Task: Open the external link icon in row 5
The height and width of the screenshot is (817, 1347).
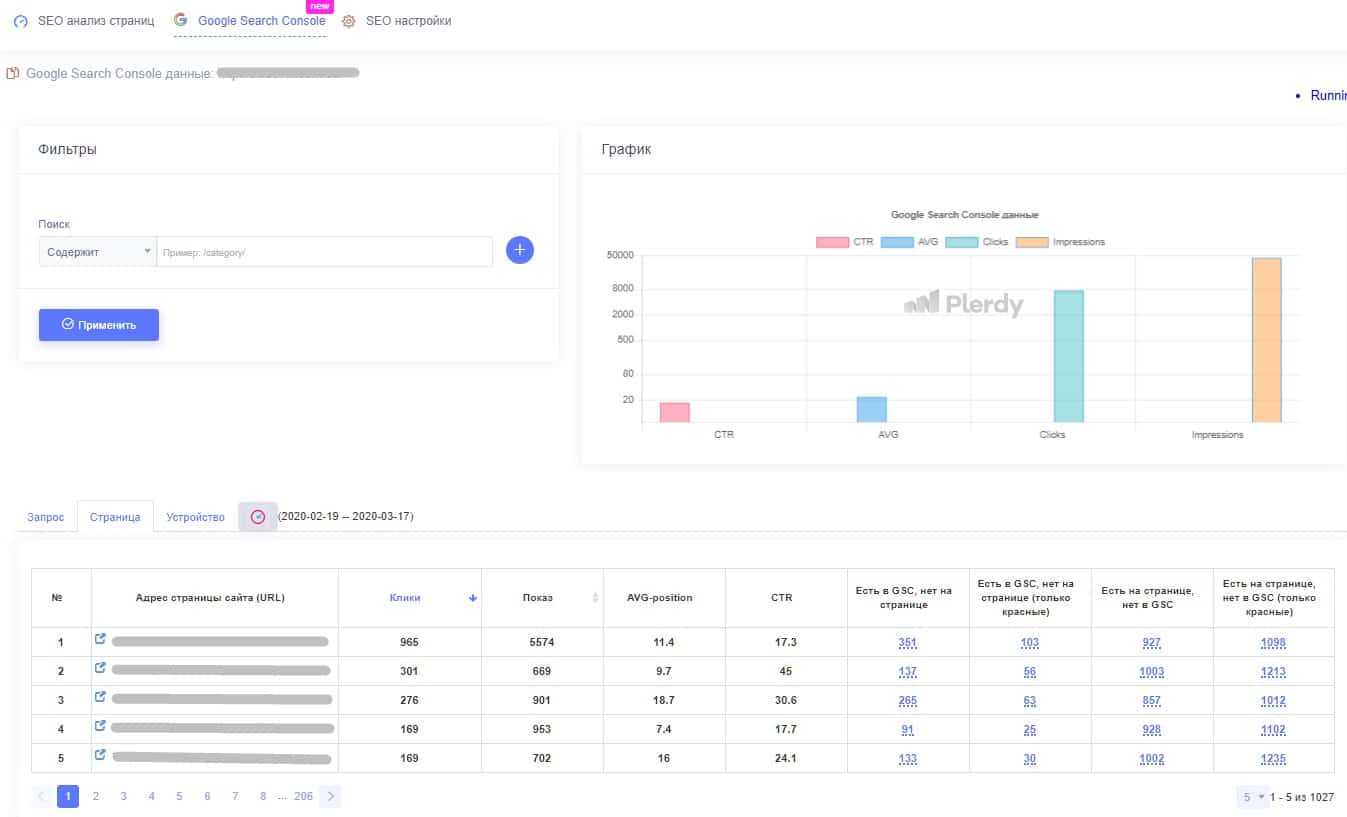Action: click(x=100, y=754)
